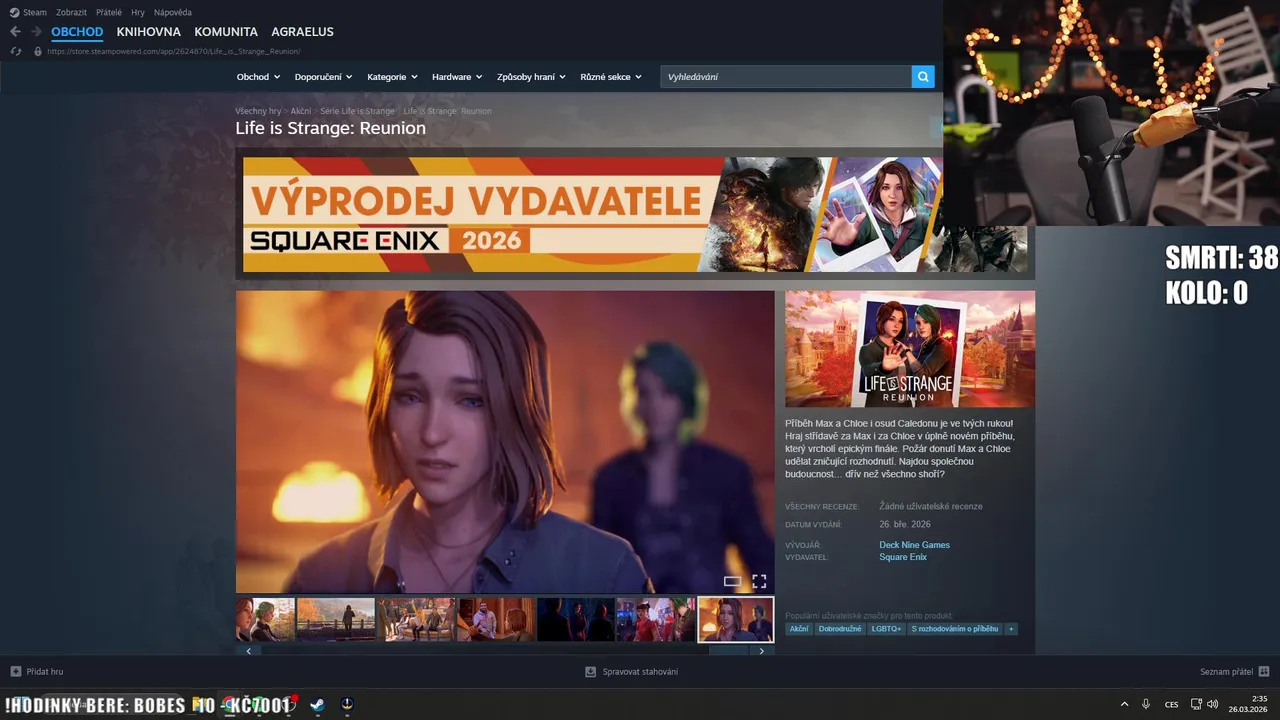The width and height of the screenshot is (1280, 720).
Task: Click the Přidat hru button
Action: 36,671
